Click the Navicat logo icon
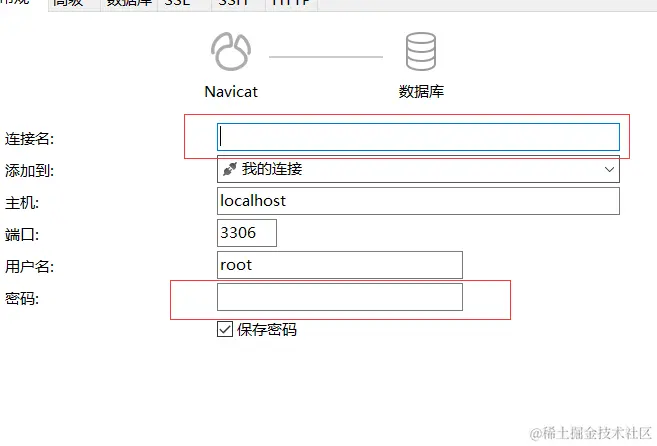The height and width of the screenshot is (446, 657). (231, 52)
